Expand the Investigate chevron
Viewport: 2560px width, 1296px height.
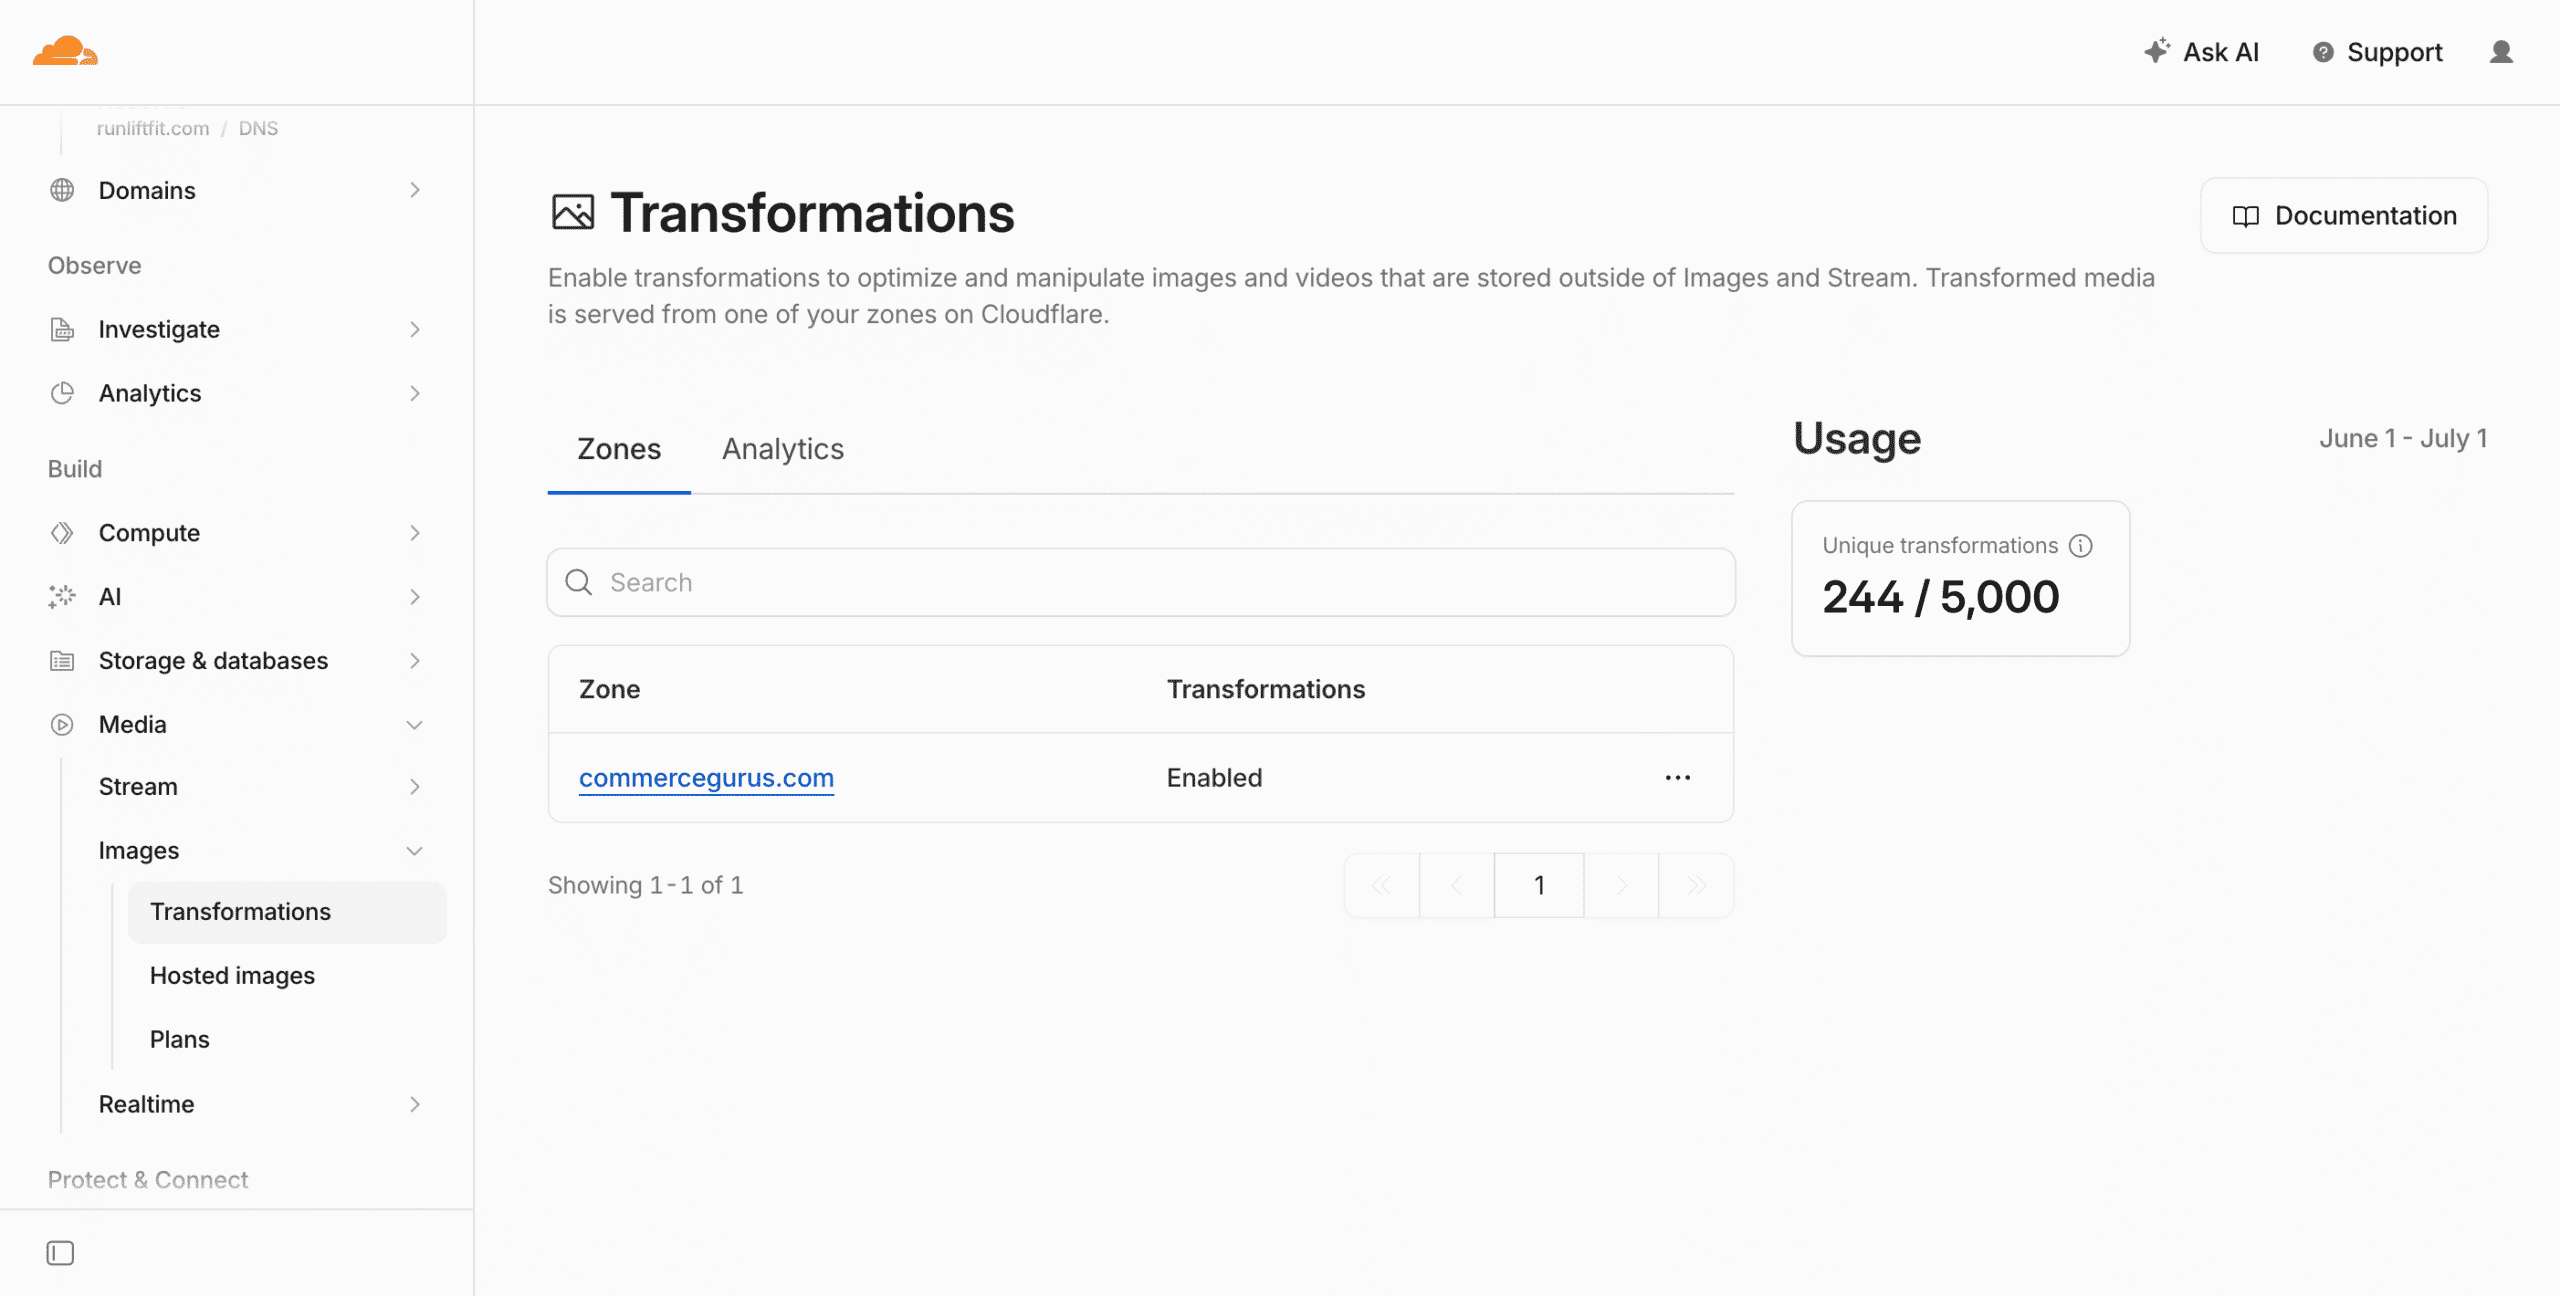(x=415, y=329)
